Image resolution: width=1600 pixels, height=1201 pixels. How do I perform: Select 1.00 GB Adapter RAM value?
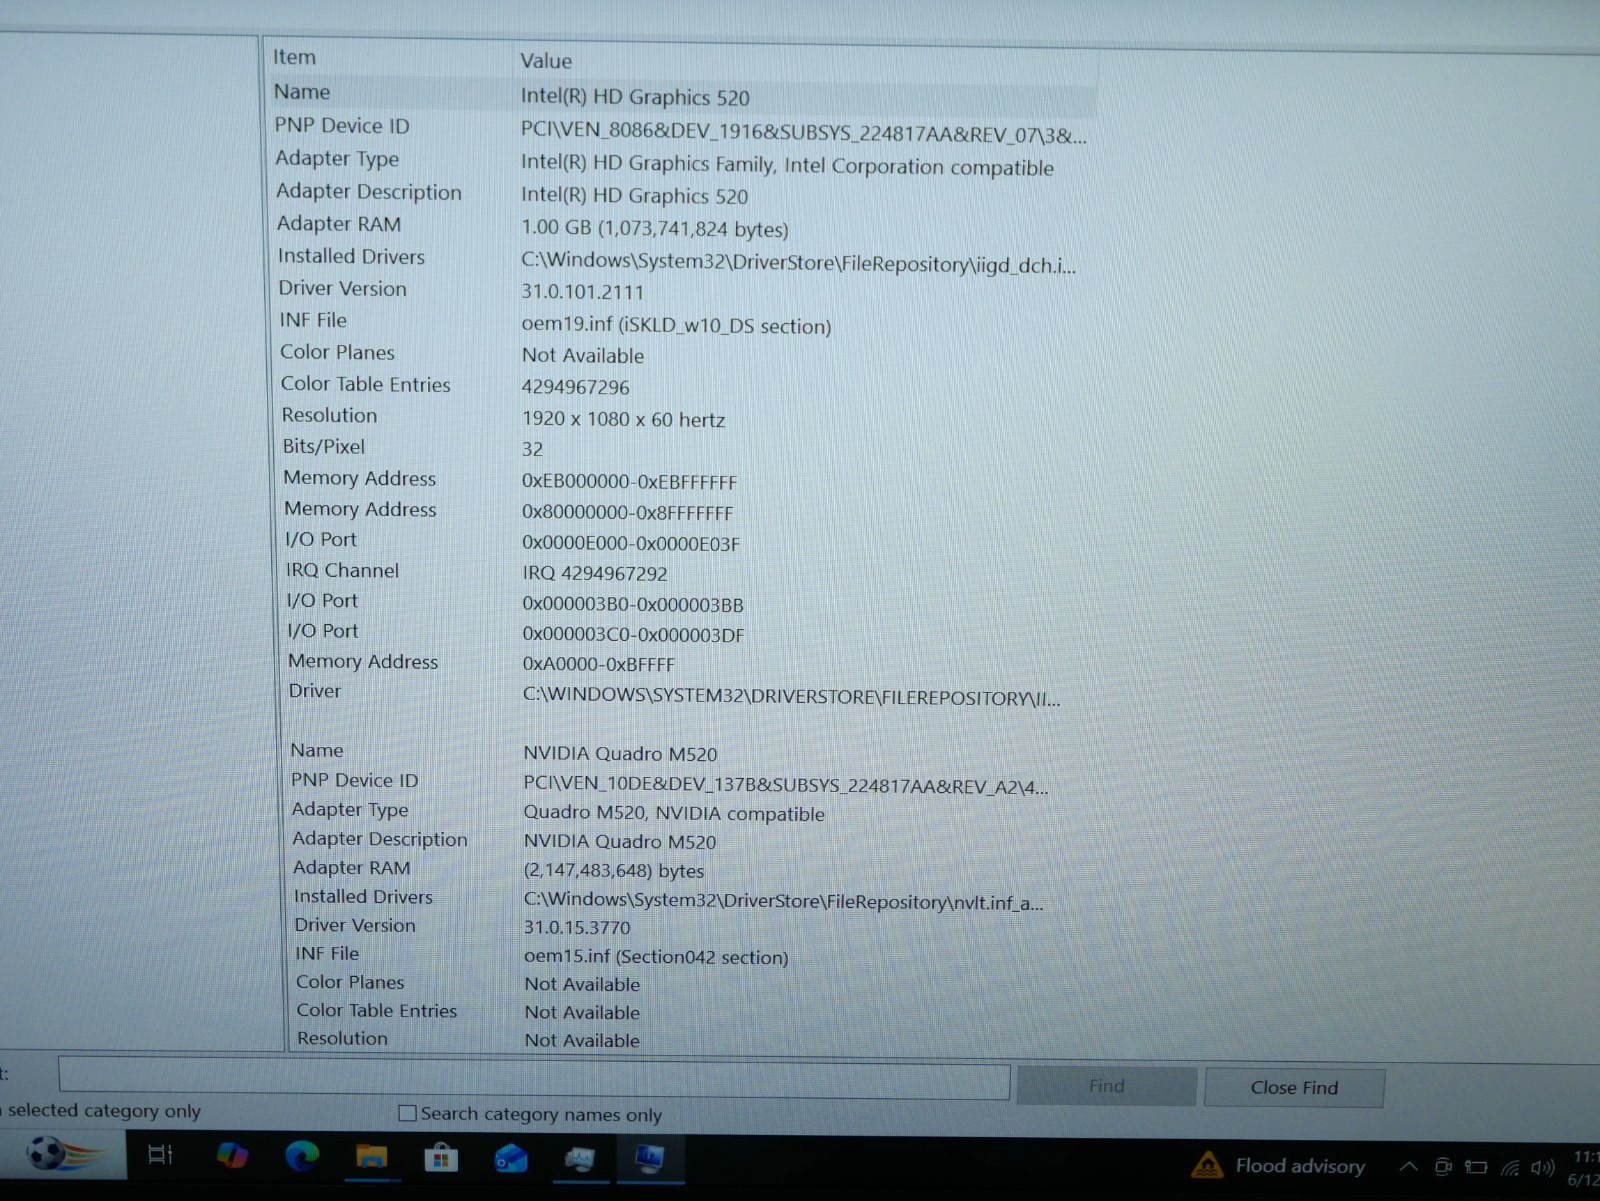point(654,228)
